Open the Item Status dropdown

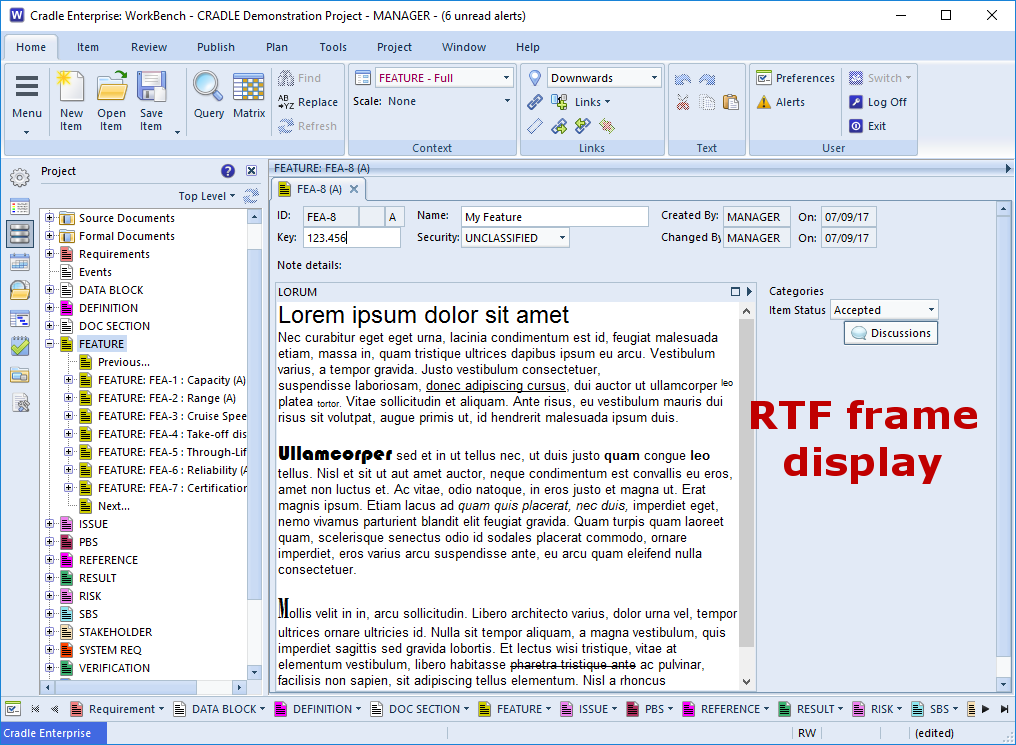pyautogui.click(x=931, y=310)
